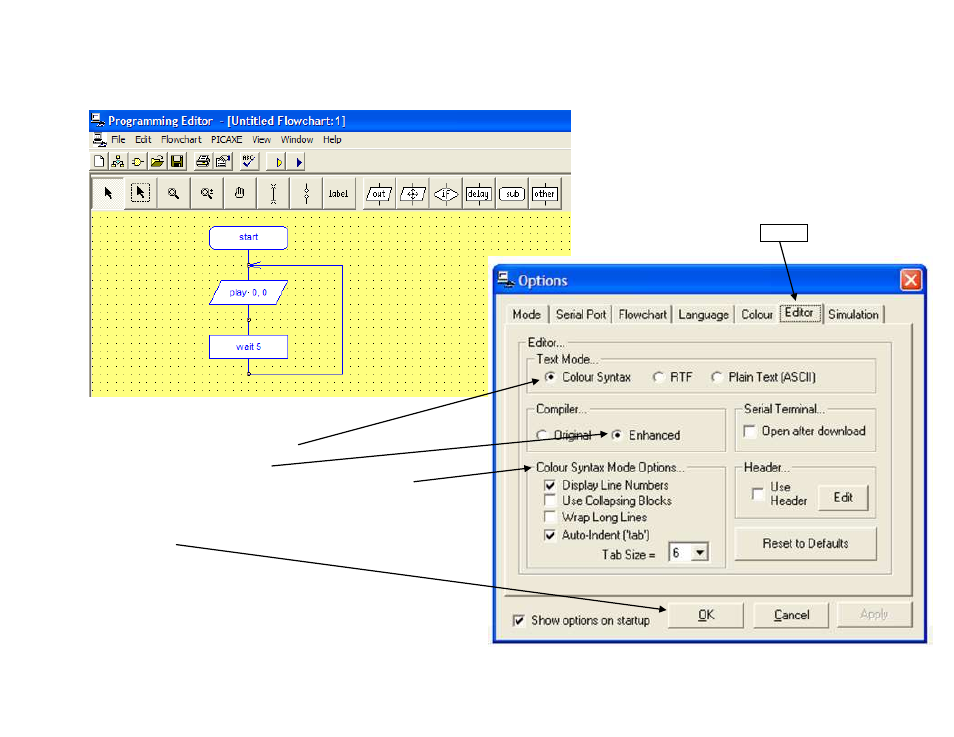Select the 'play 0, 0' flowchart block
Screen dimensions: 954x737
click(248, 292)
